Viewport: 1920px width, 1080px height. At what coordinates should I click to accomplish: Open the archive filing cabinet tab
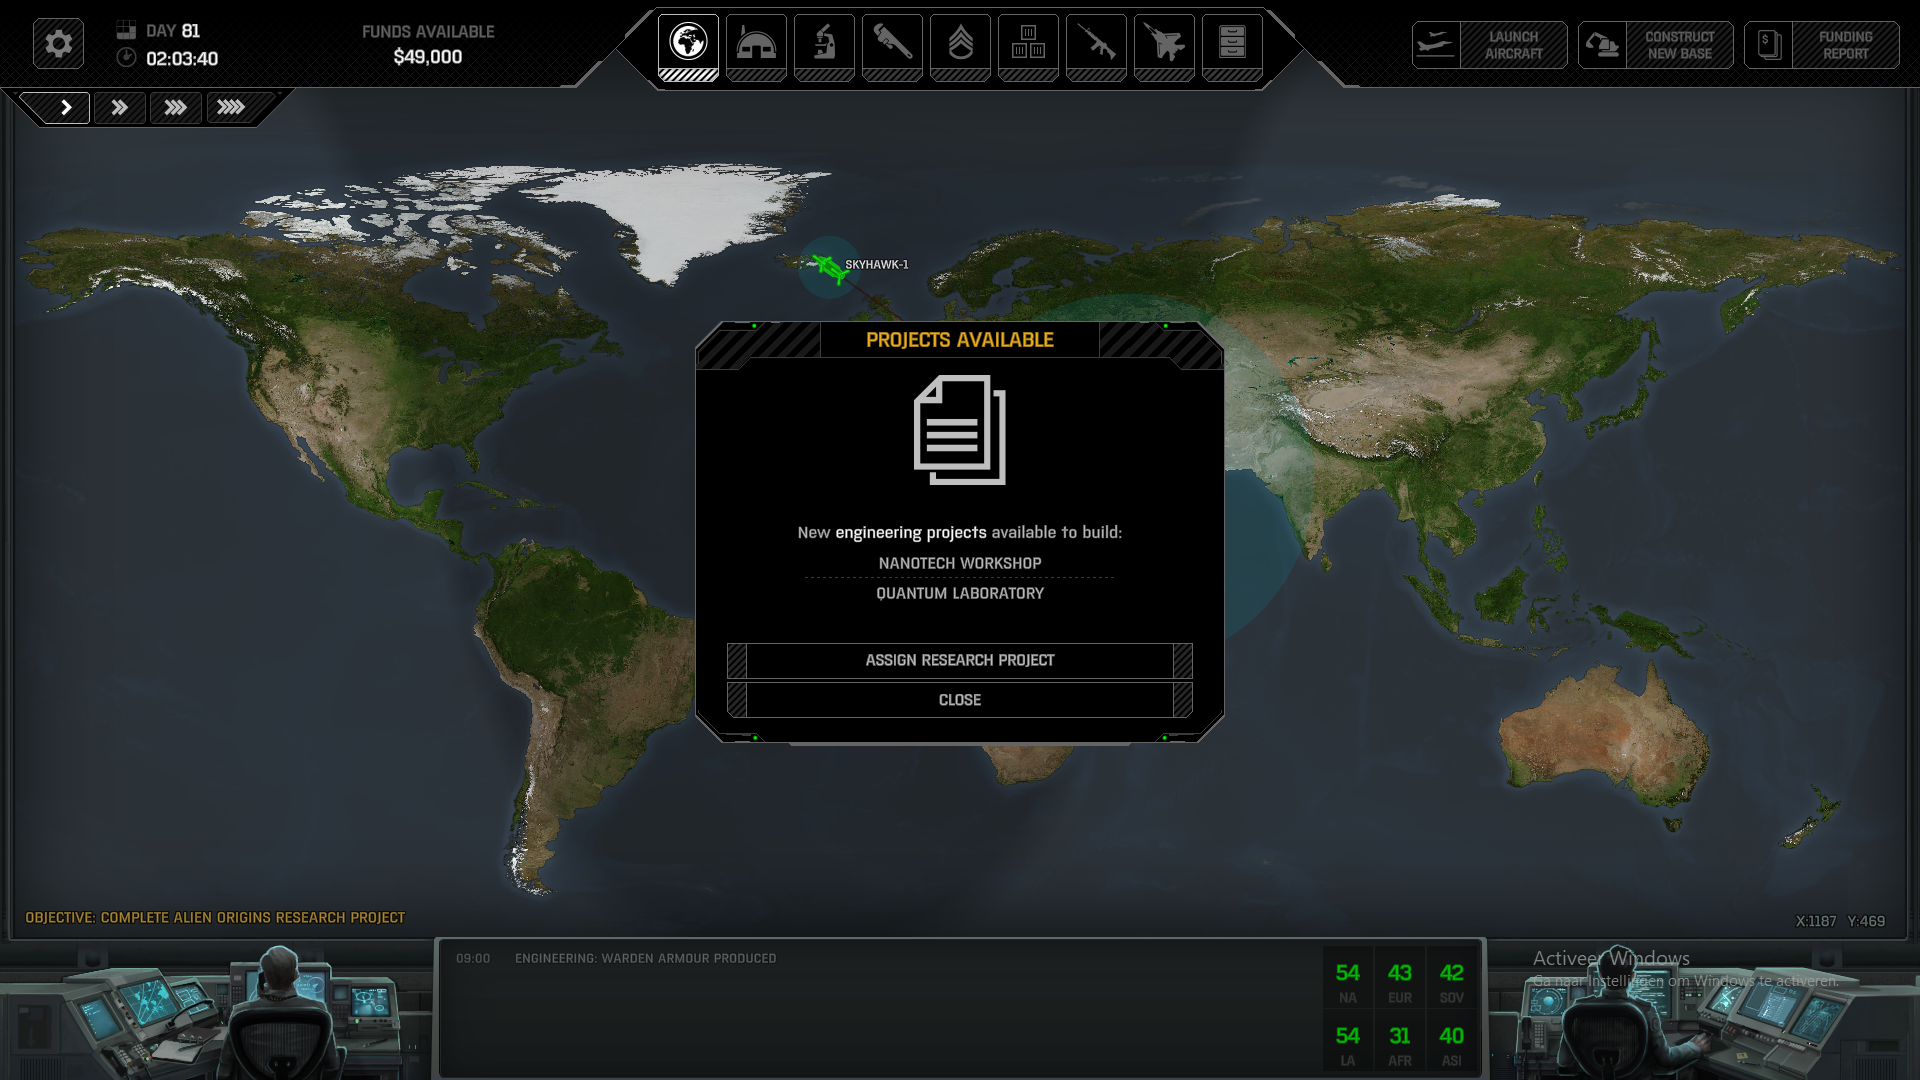click(1232, 45)
